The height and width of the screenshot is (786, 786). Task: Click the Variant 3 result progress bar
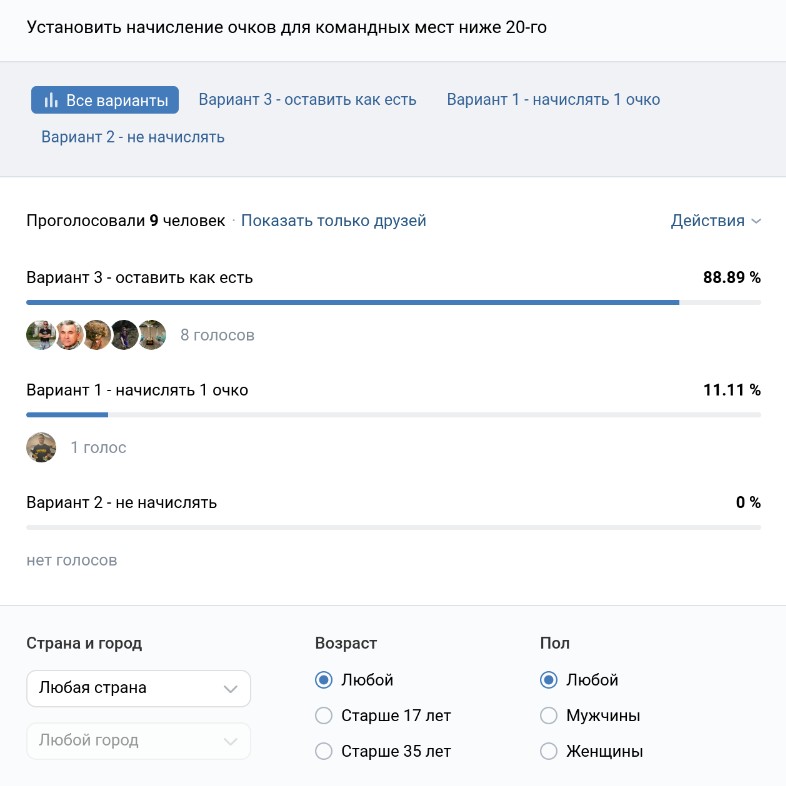pos(352,302)
